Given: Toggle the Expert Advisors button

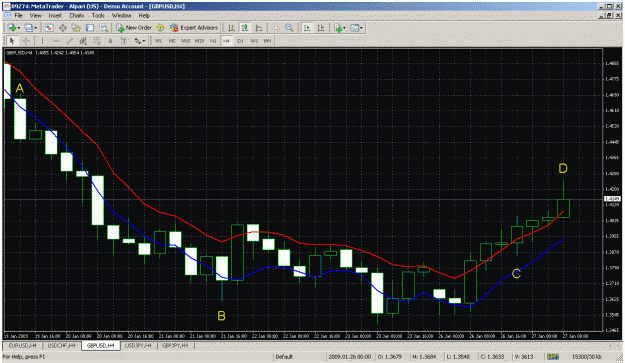Looking at the screenshot, I should click(x=194, y=27).
